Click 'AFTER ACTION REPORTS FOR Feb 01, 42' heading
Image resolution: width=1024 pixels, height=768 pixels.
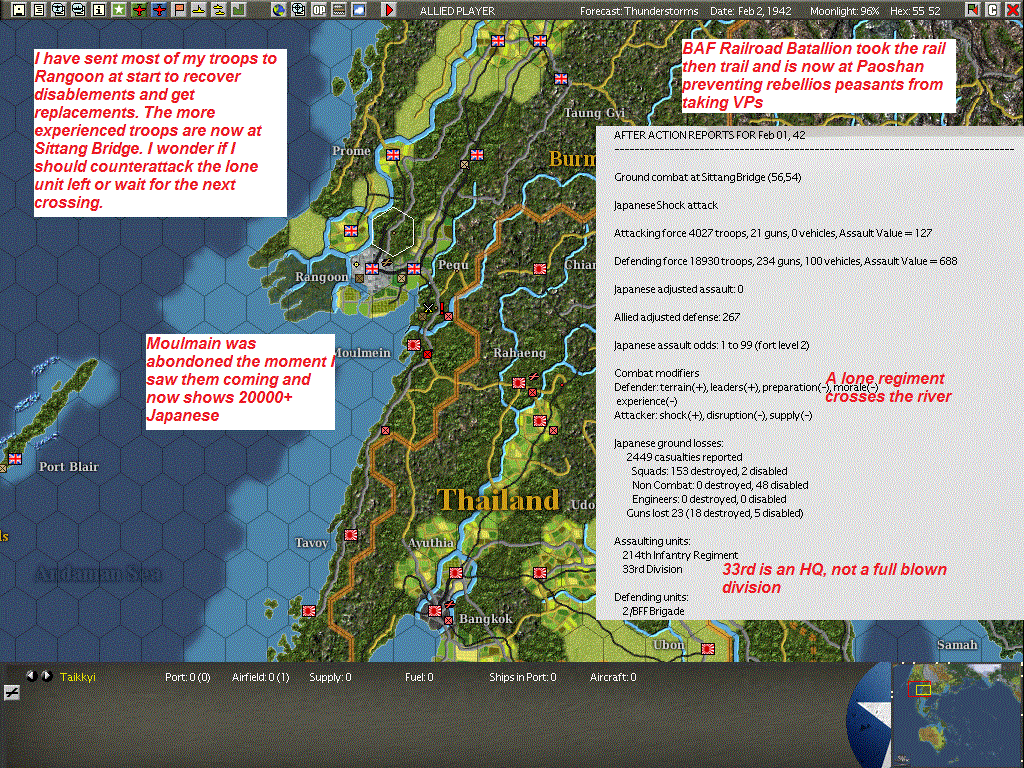[709, 135]
